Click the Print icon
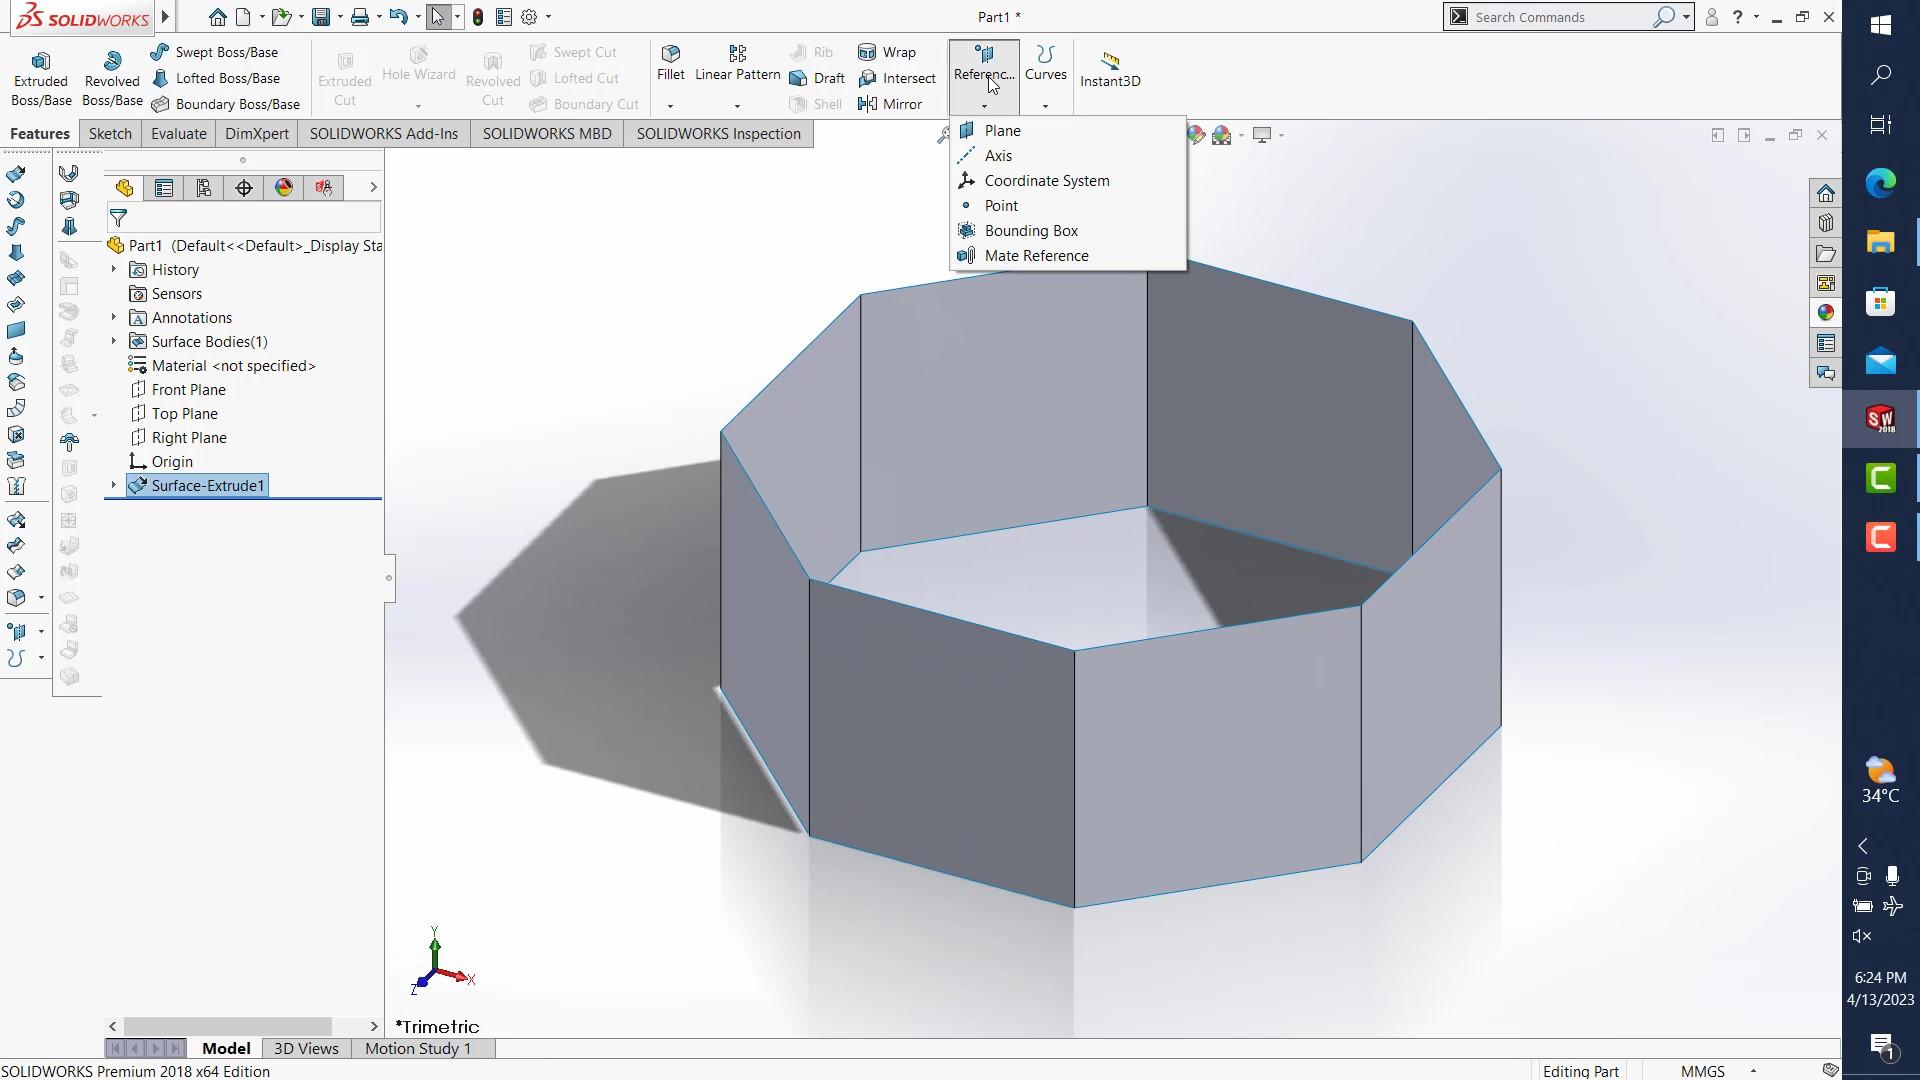This screenshot has height=1080, width=1920. tap(360, 17)
